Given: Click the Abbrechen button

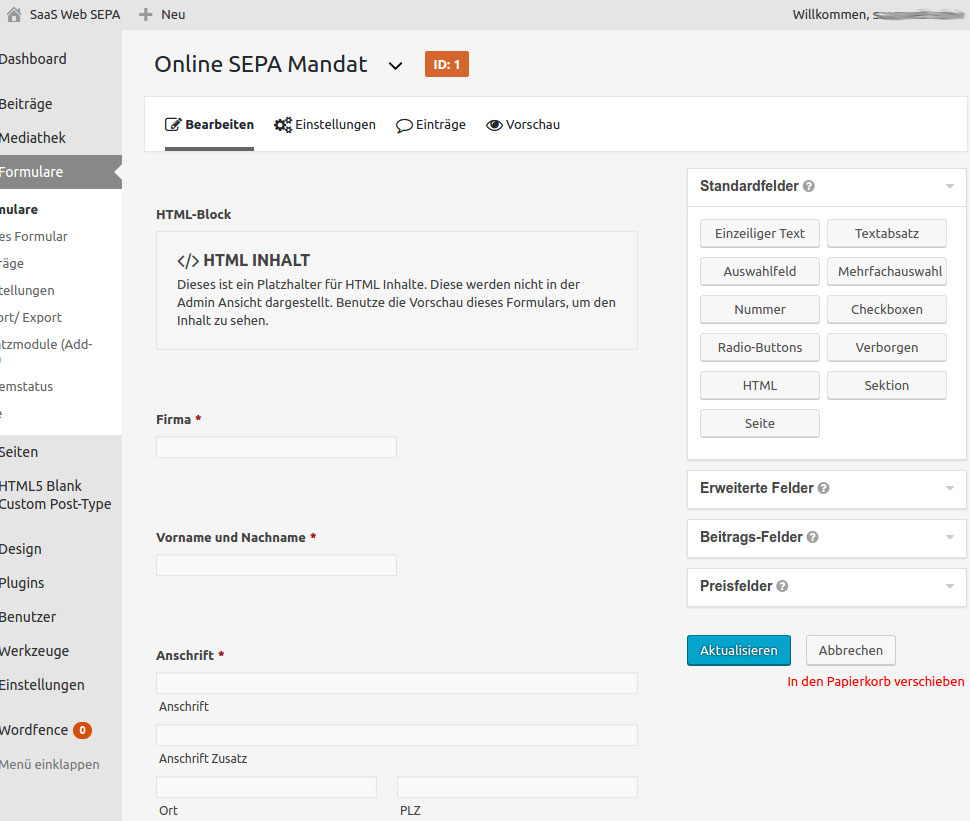Looking at the screenshot, I should tap(851, 651).
